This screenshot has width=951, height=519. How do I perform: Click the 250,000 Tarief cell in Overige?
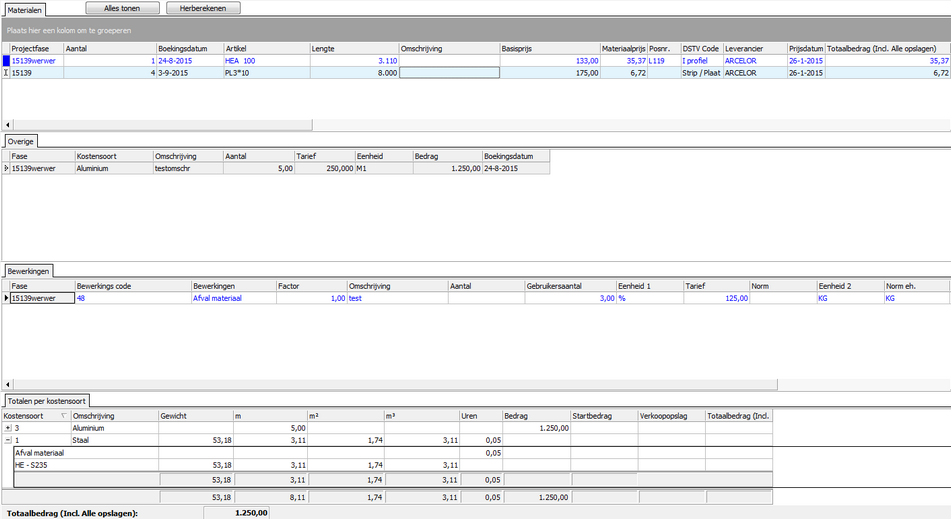click(x=324, y=169)
